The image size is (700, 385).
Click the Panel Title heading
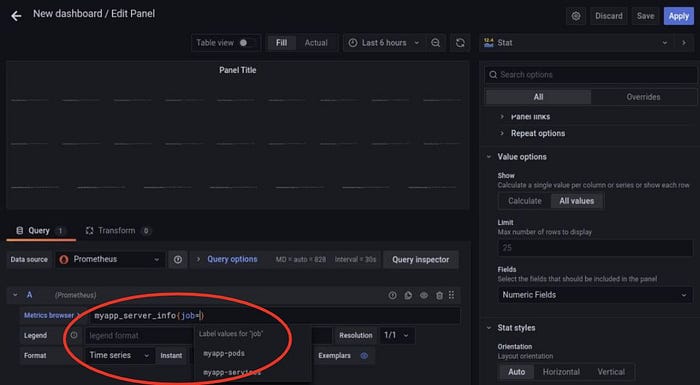click(x=238, y=70)
